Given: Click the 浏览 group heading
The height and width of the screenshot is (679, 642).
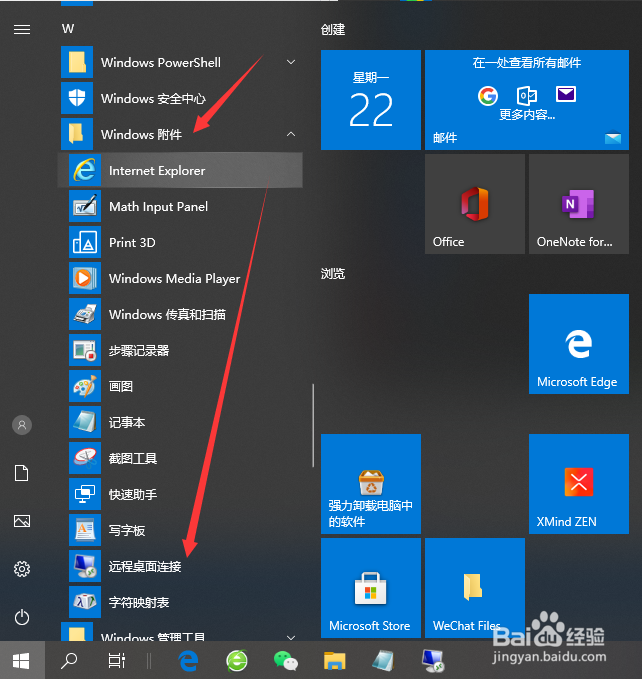Looking at the screenshot, I should (333, 274).
